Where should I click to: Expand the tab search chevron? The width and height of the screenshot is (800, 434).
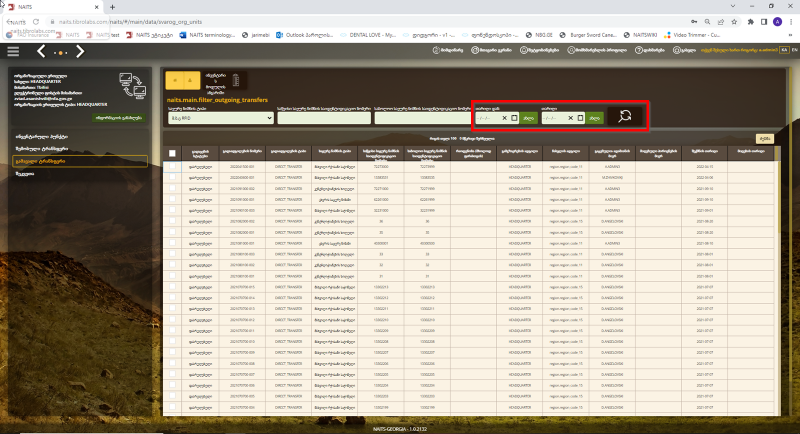pyautogui.click(x=733, y=6)
